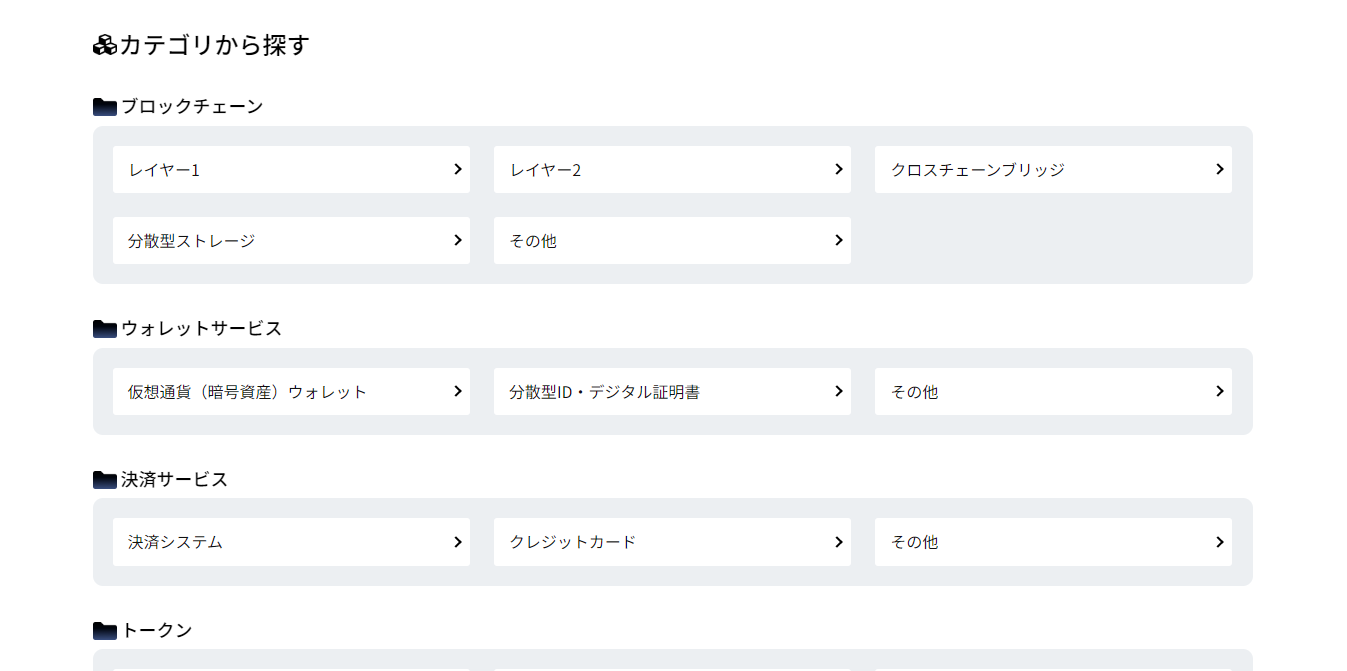1347x671 pixels.
Task: Click the folder icon next to ウォレットサービス
Action: tap(105, 329)
